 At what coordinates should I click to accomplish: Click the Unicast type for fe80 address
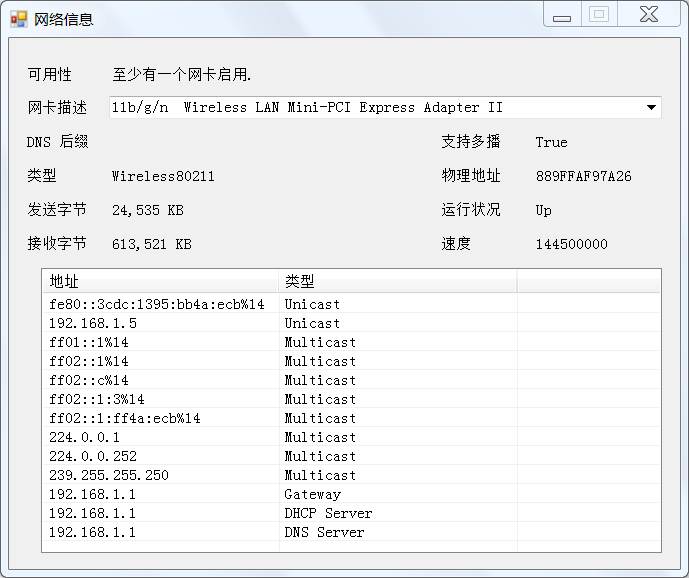coord(312,304)
